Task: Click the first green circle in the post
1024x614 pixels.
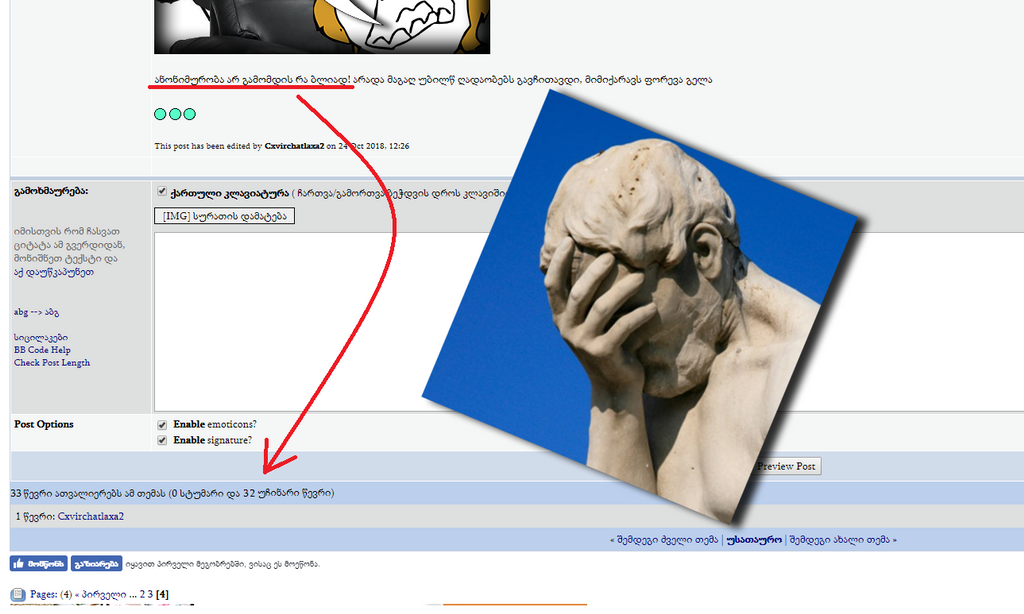Action: 160,114
